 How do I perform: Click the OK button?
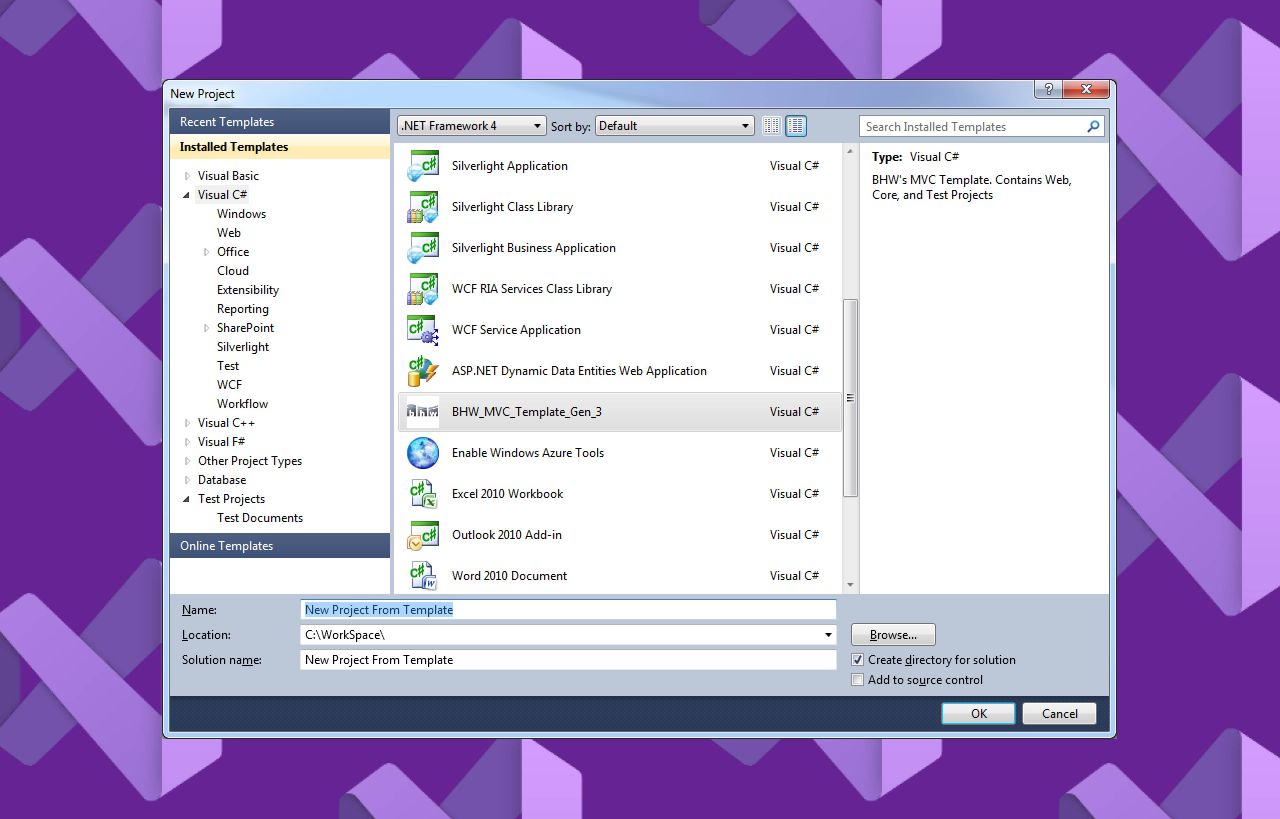point(979,714)
